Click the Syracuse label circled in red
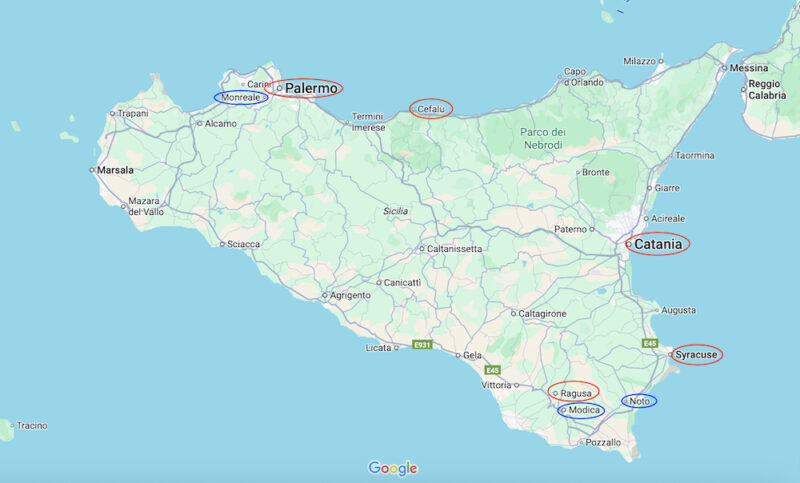The image size is (800, 483). pyautogui.click(x=698, y=354)
